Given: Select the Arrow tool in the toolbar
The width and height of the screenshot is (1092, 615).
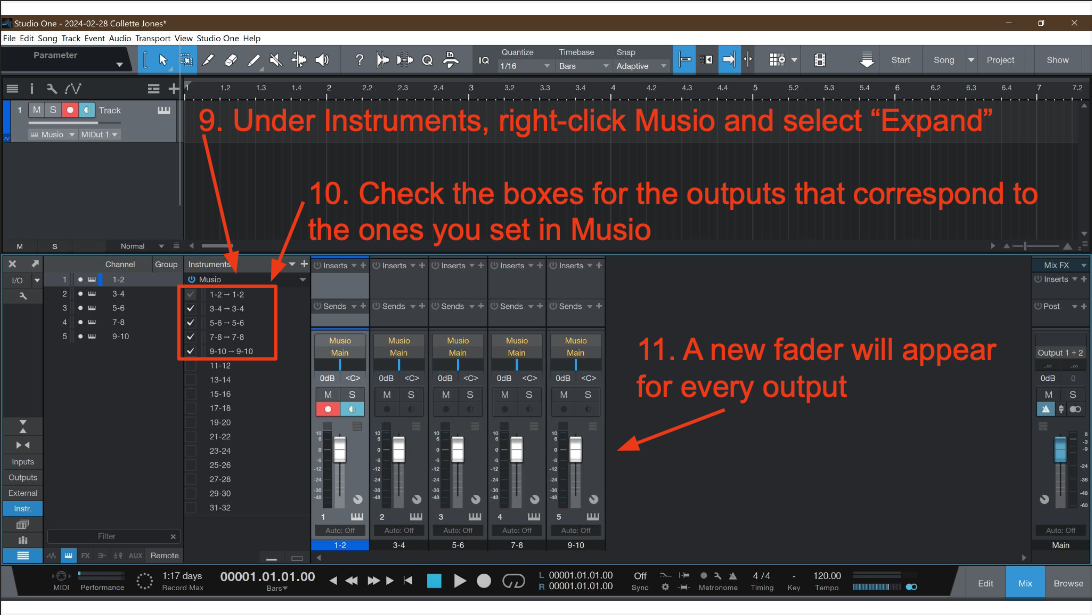Looking at the screenshot, I should pos(163,60).
